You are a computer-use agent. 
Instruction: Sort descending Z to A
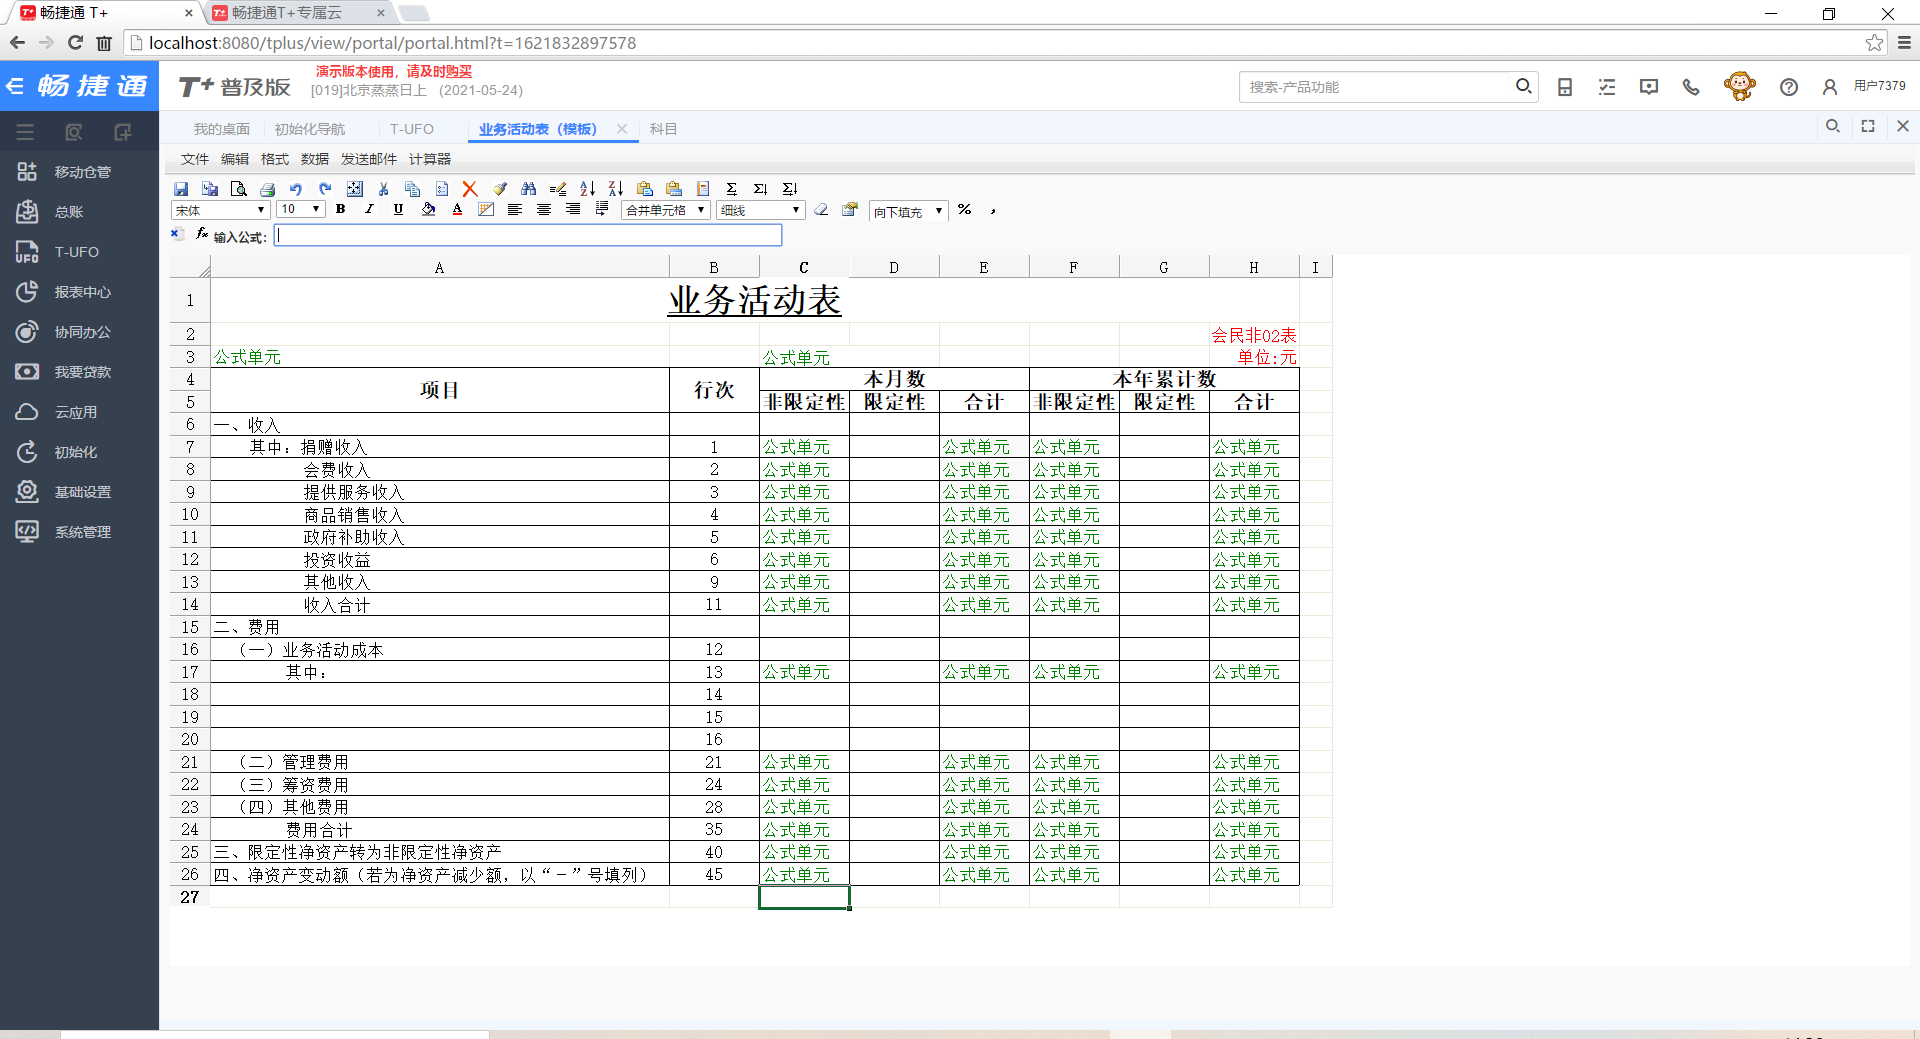pyautogui.click(x=616, y=189)
